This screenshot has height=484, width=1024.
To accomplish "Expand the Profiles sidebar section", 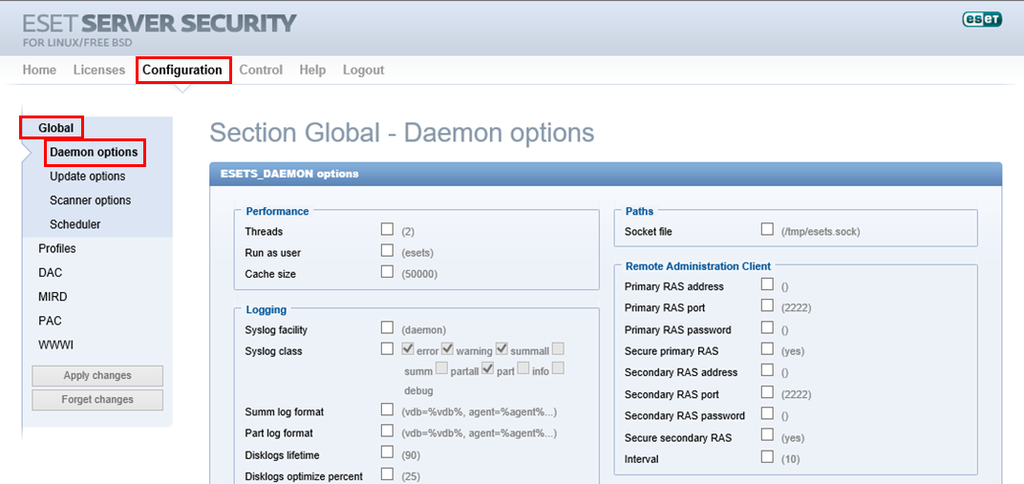I will click(57, 249).
